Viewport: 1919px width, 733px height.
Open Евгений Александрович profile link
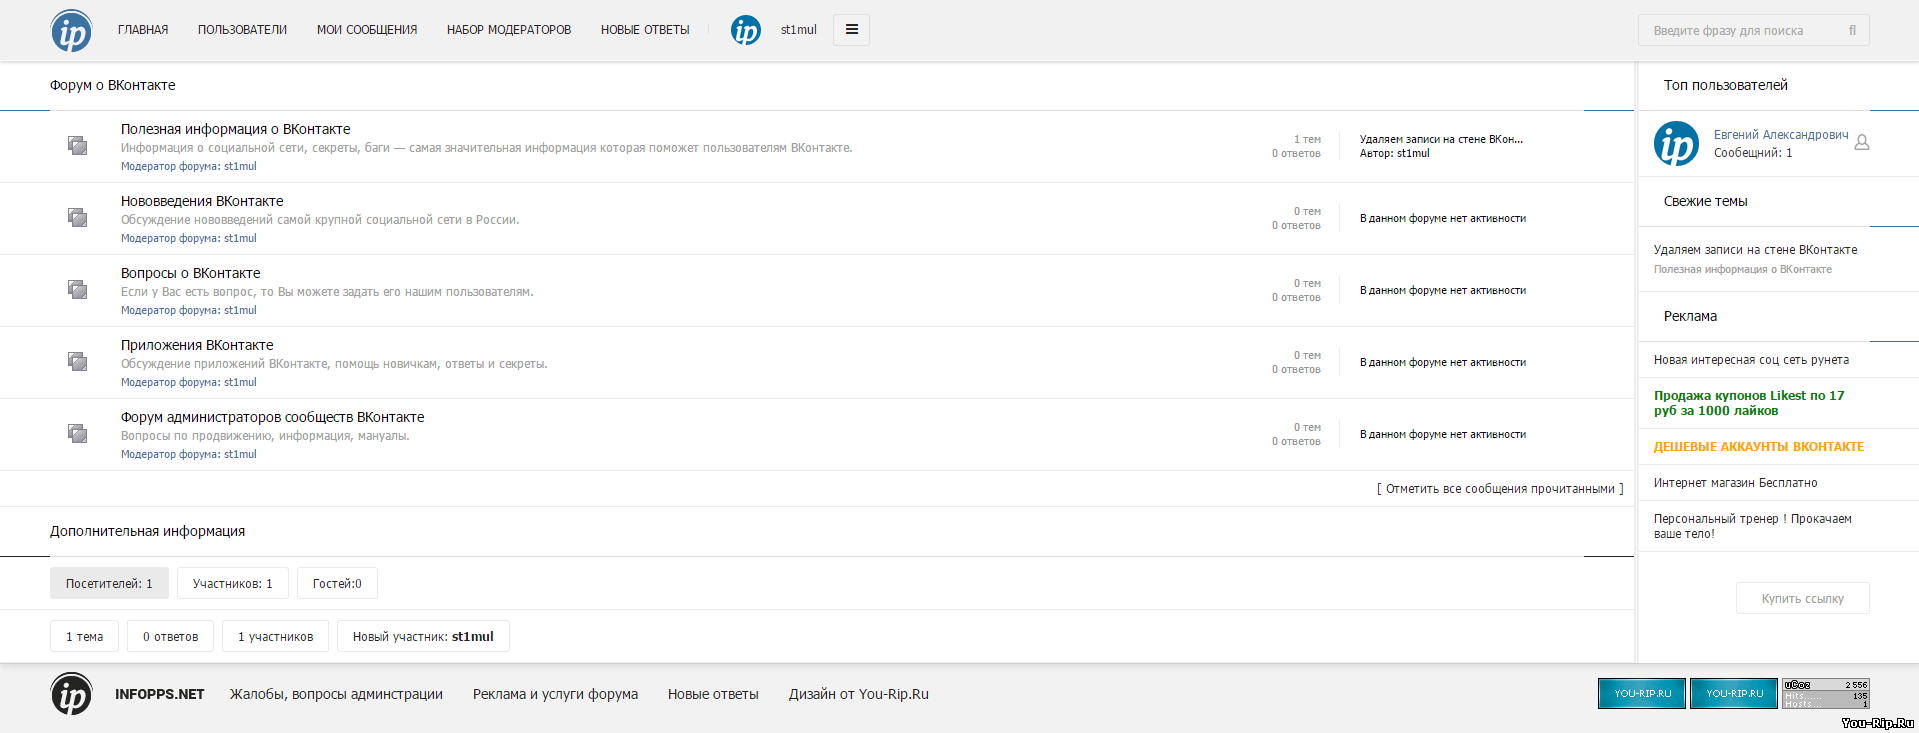coord(1781,135)
